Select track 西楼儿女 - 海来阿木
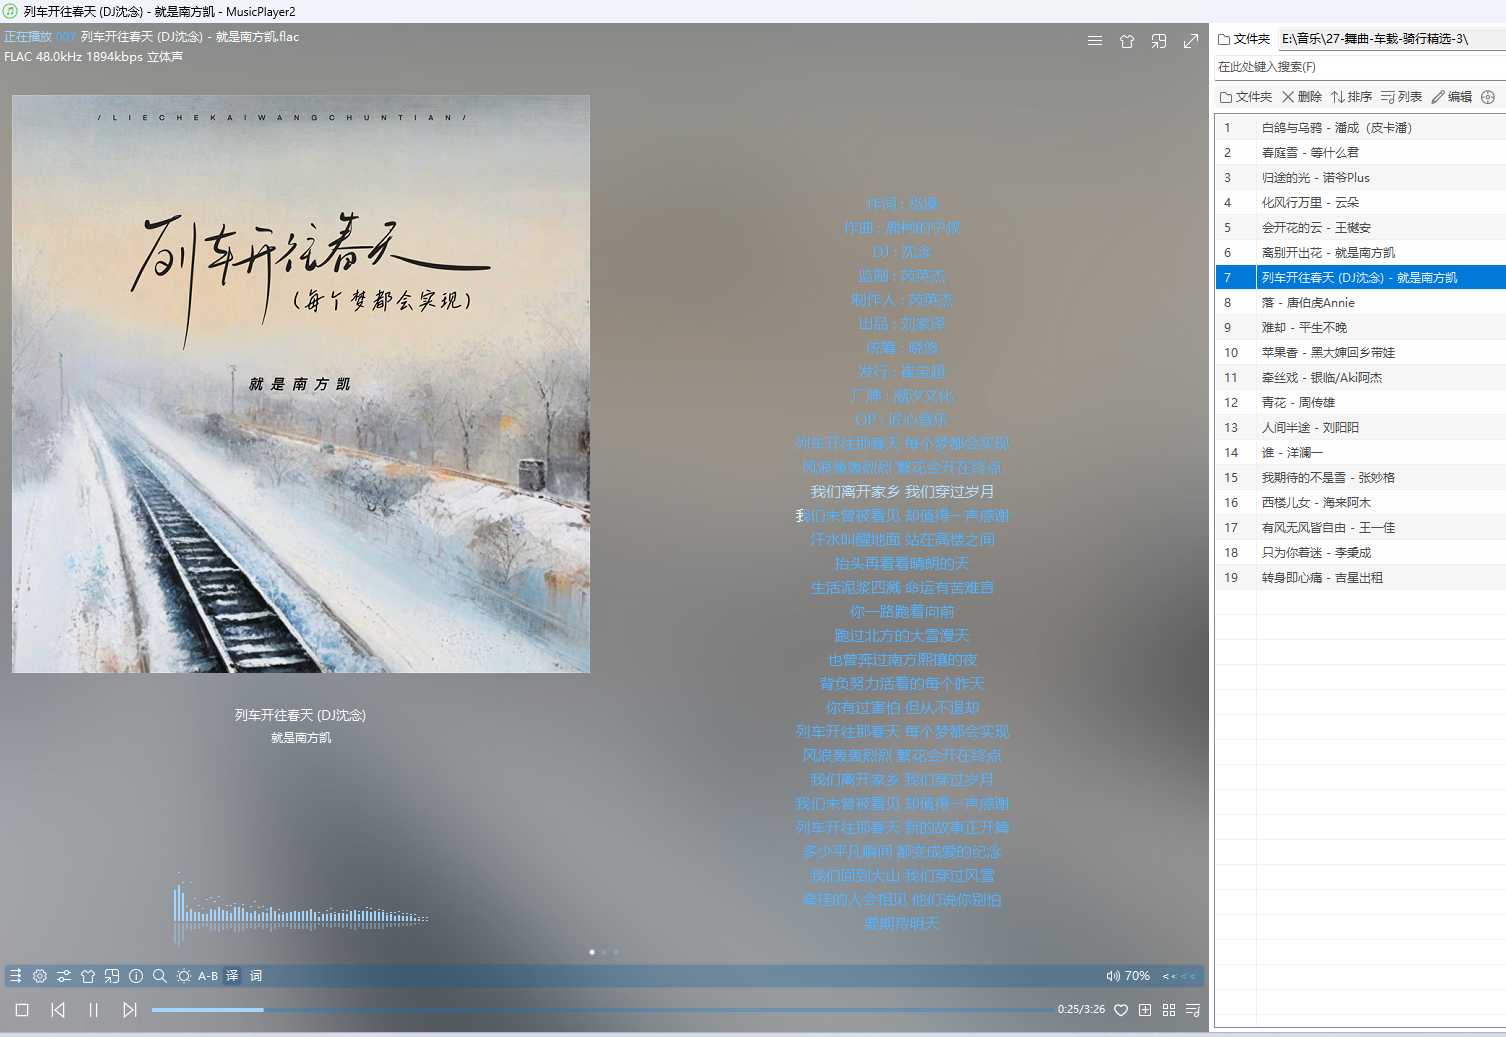Screen dimensions: 1506x1037 1360,502
